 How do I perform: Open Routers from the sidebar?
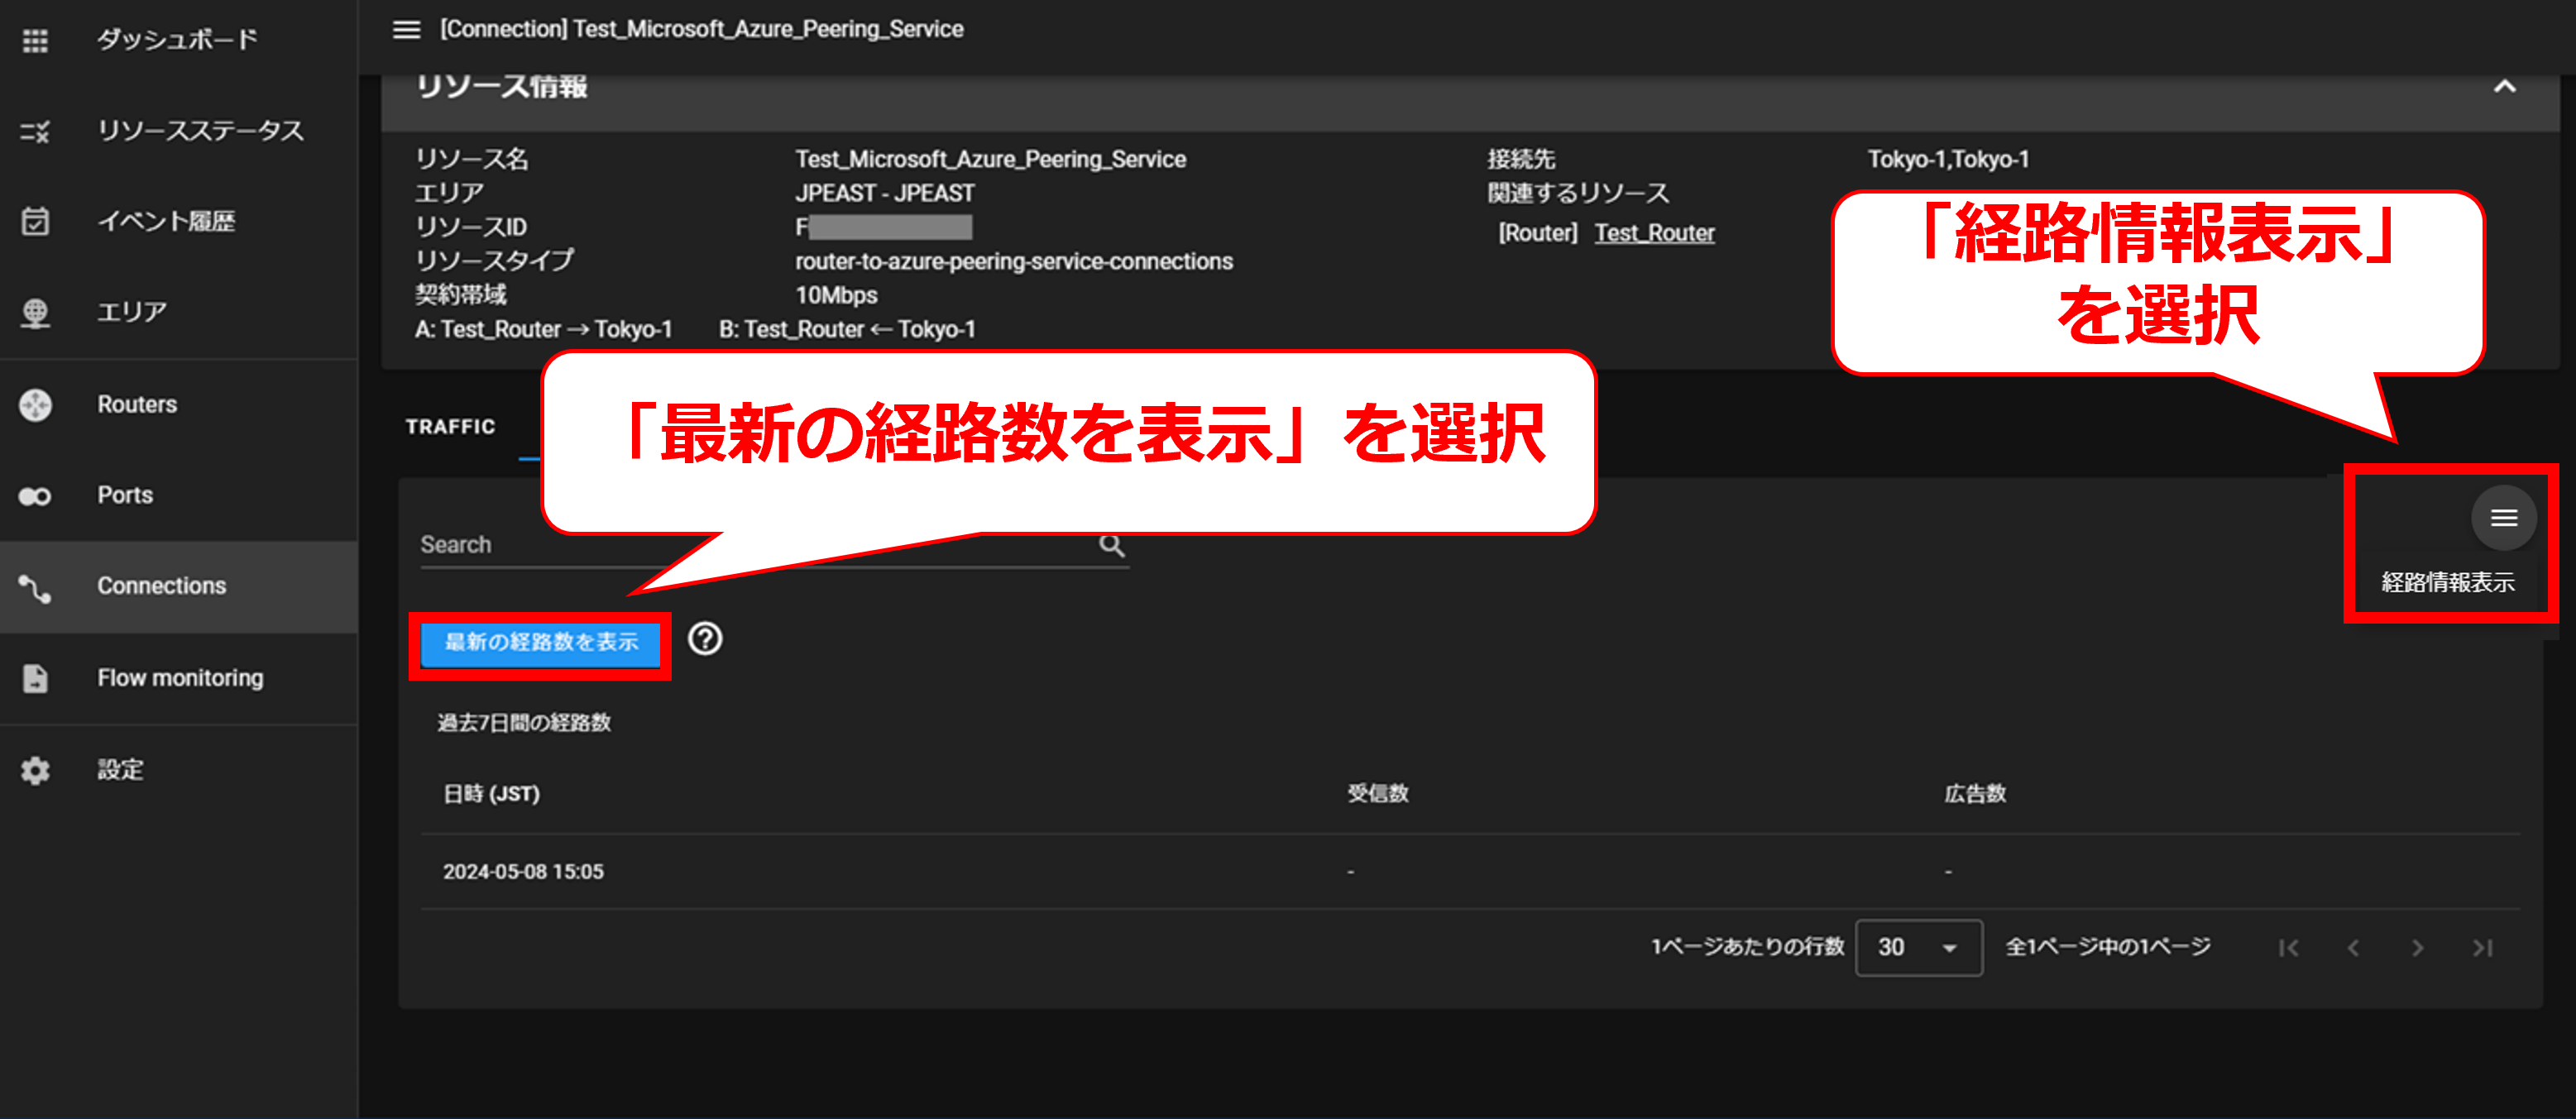click(x=137, y=404)
